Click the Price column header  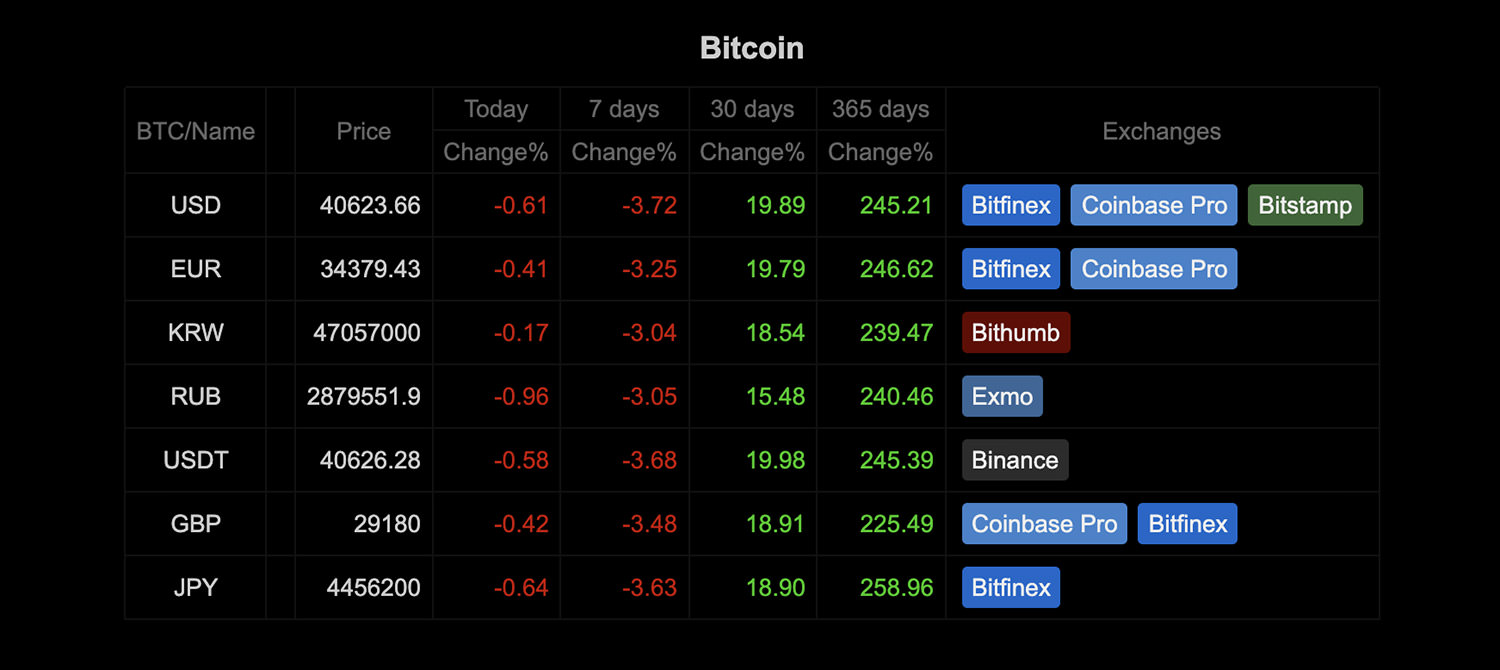coord(364,131)
